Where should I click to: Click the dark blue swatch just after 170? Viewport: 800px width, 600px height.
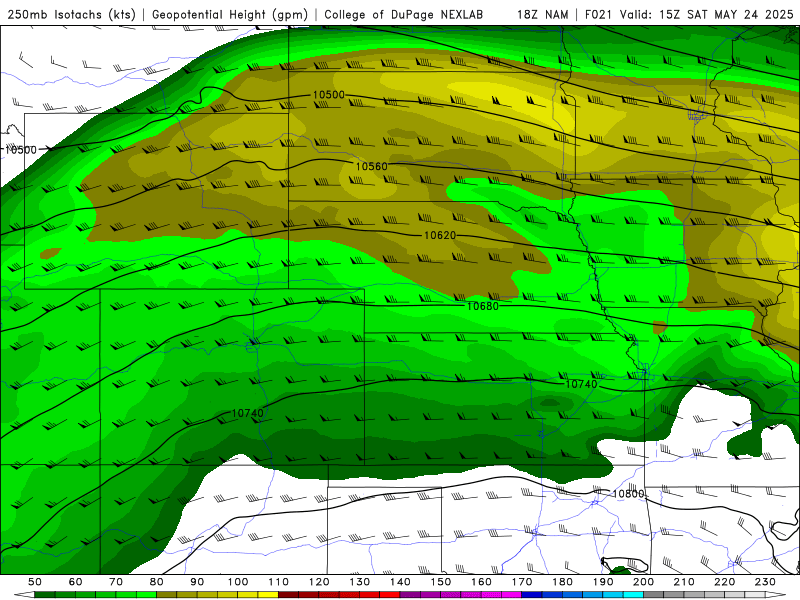coord(532,595)
